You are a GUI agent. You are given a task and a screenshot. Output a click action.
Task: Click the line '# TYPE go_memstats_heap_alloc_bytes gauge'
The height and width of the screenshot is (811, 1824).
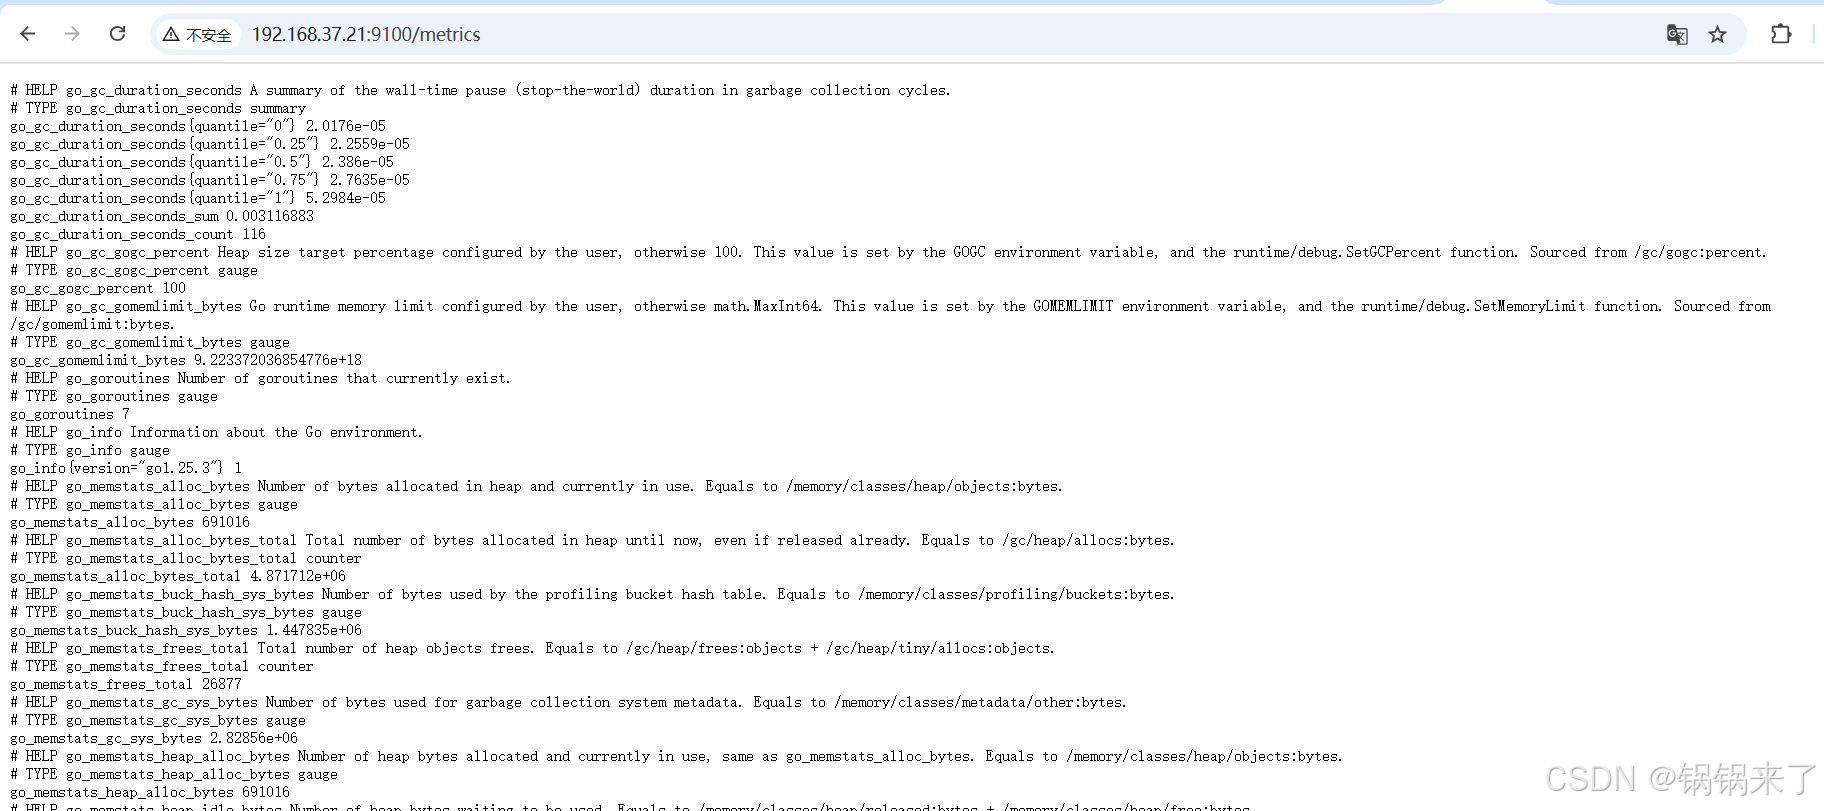pyautogui.click(x=174, y=774)
